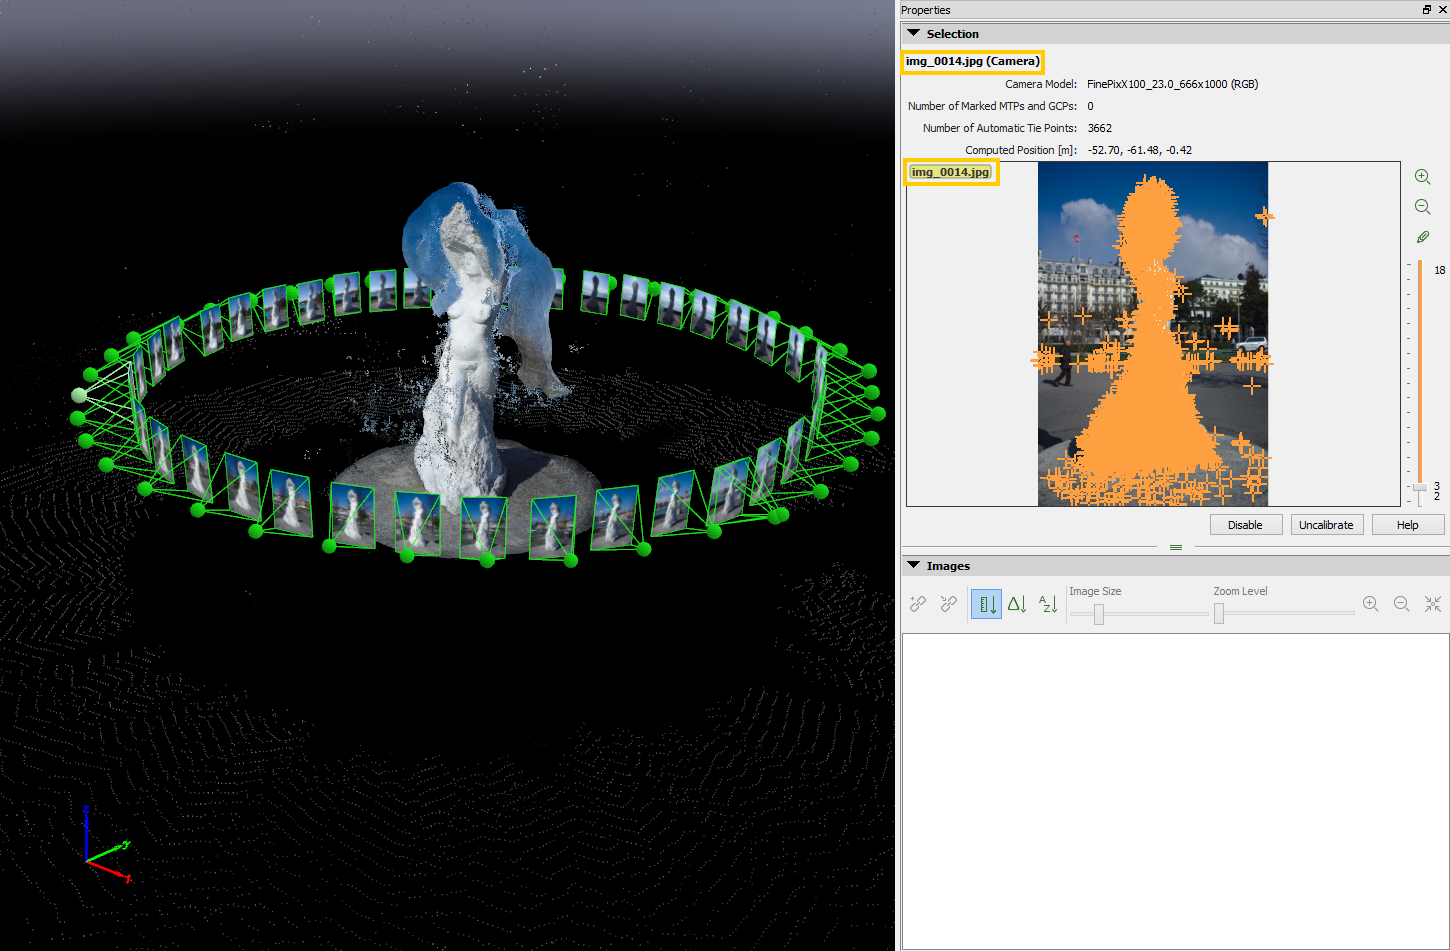Undock the Properties panel

[1426, 10]
